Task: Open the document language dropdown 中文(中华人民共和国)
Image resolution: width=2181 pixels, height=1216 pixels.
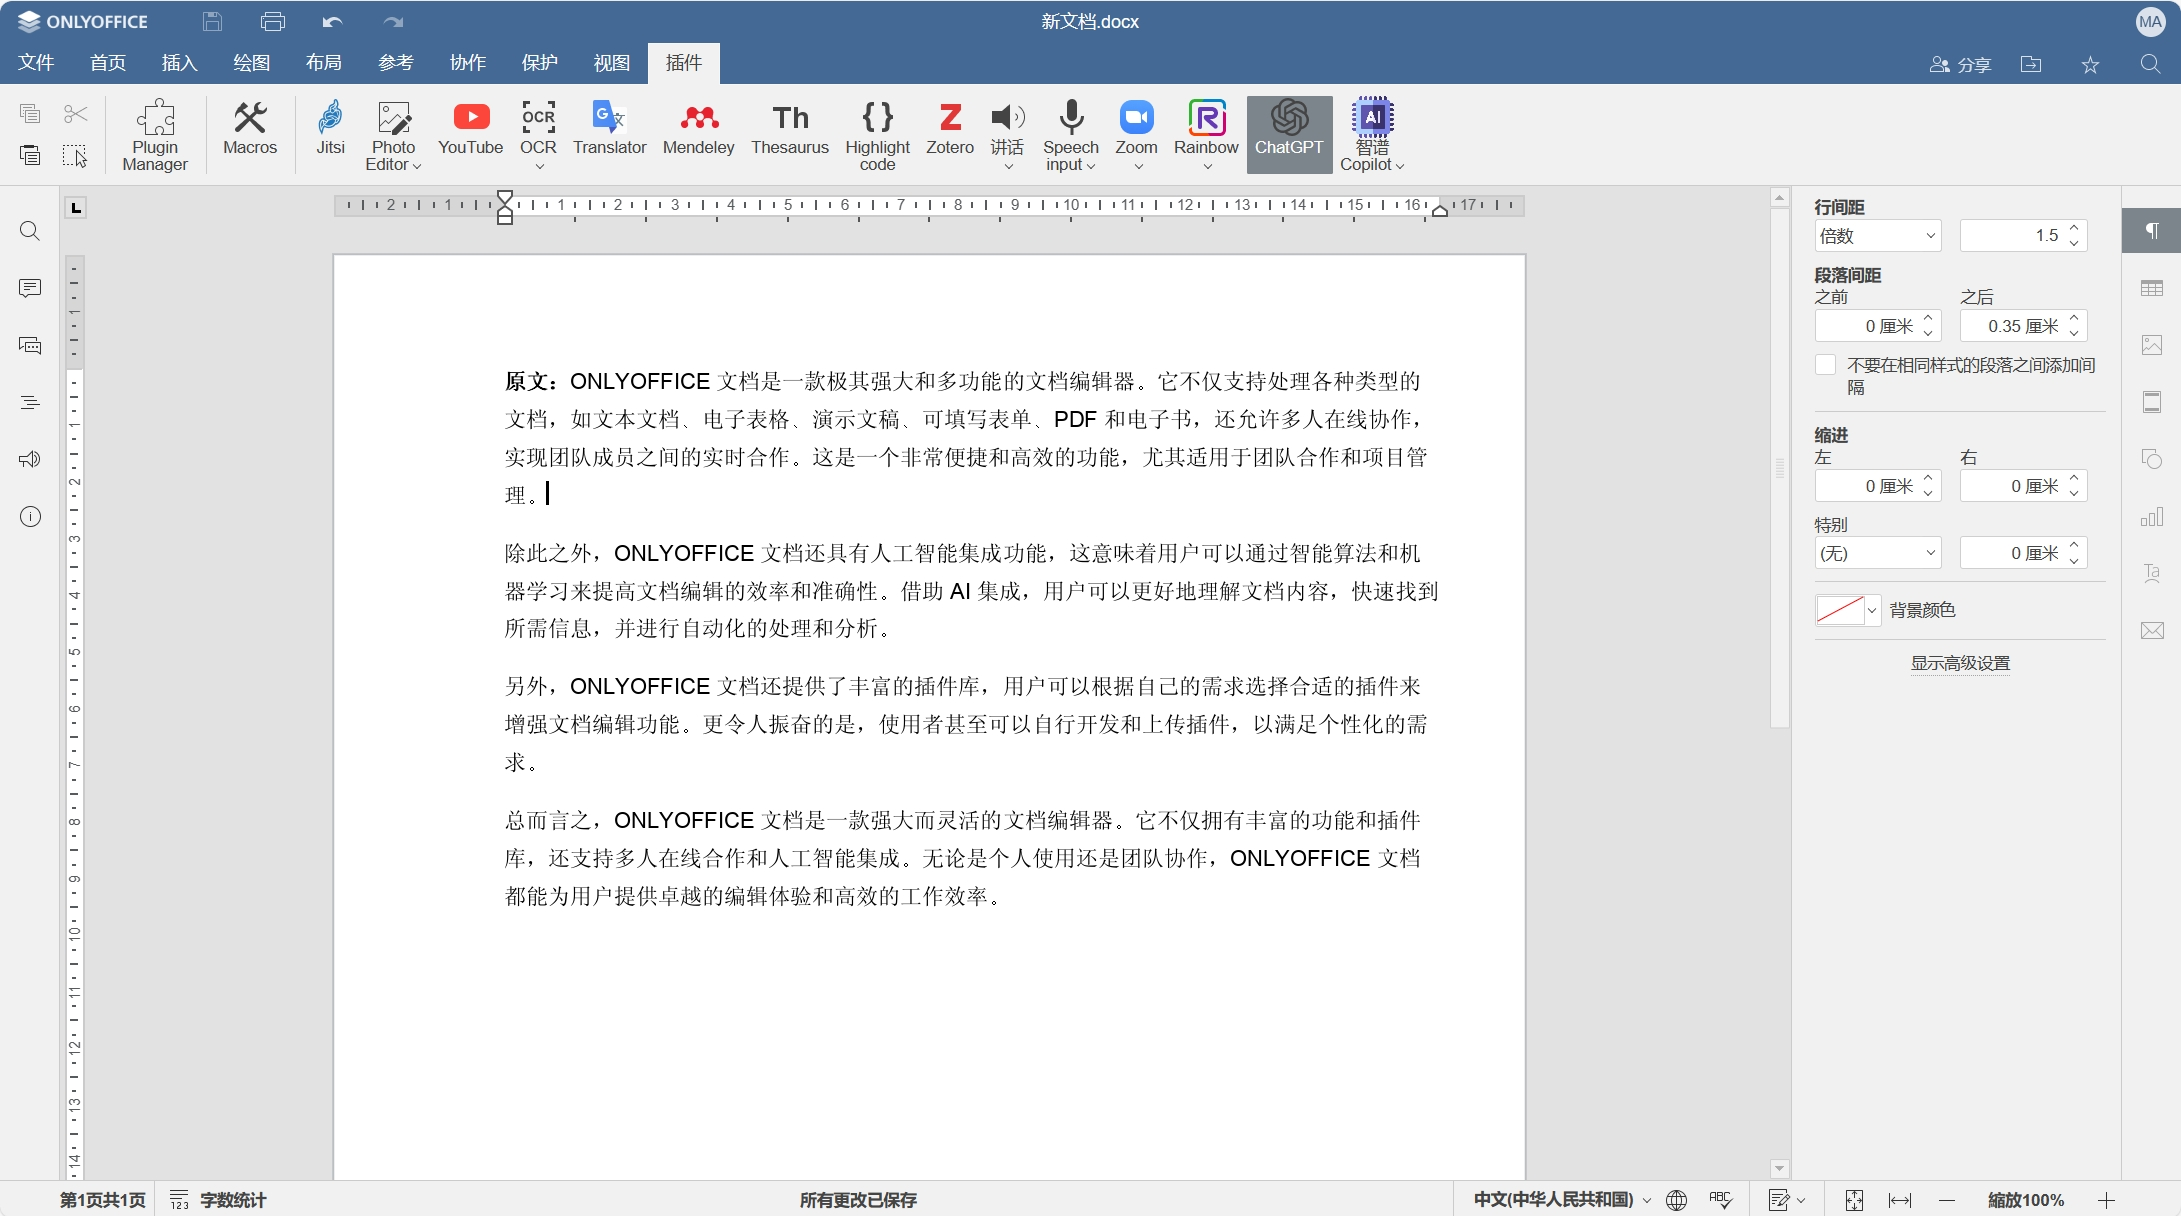Action: 1562,1199
